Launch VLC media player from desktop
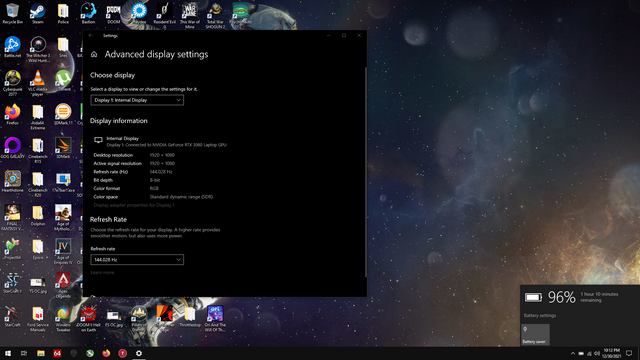 pyautogui.click(x=38, y=83)
